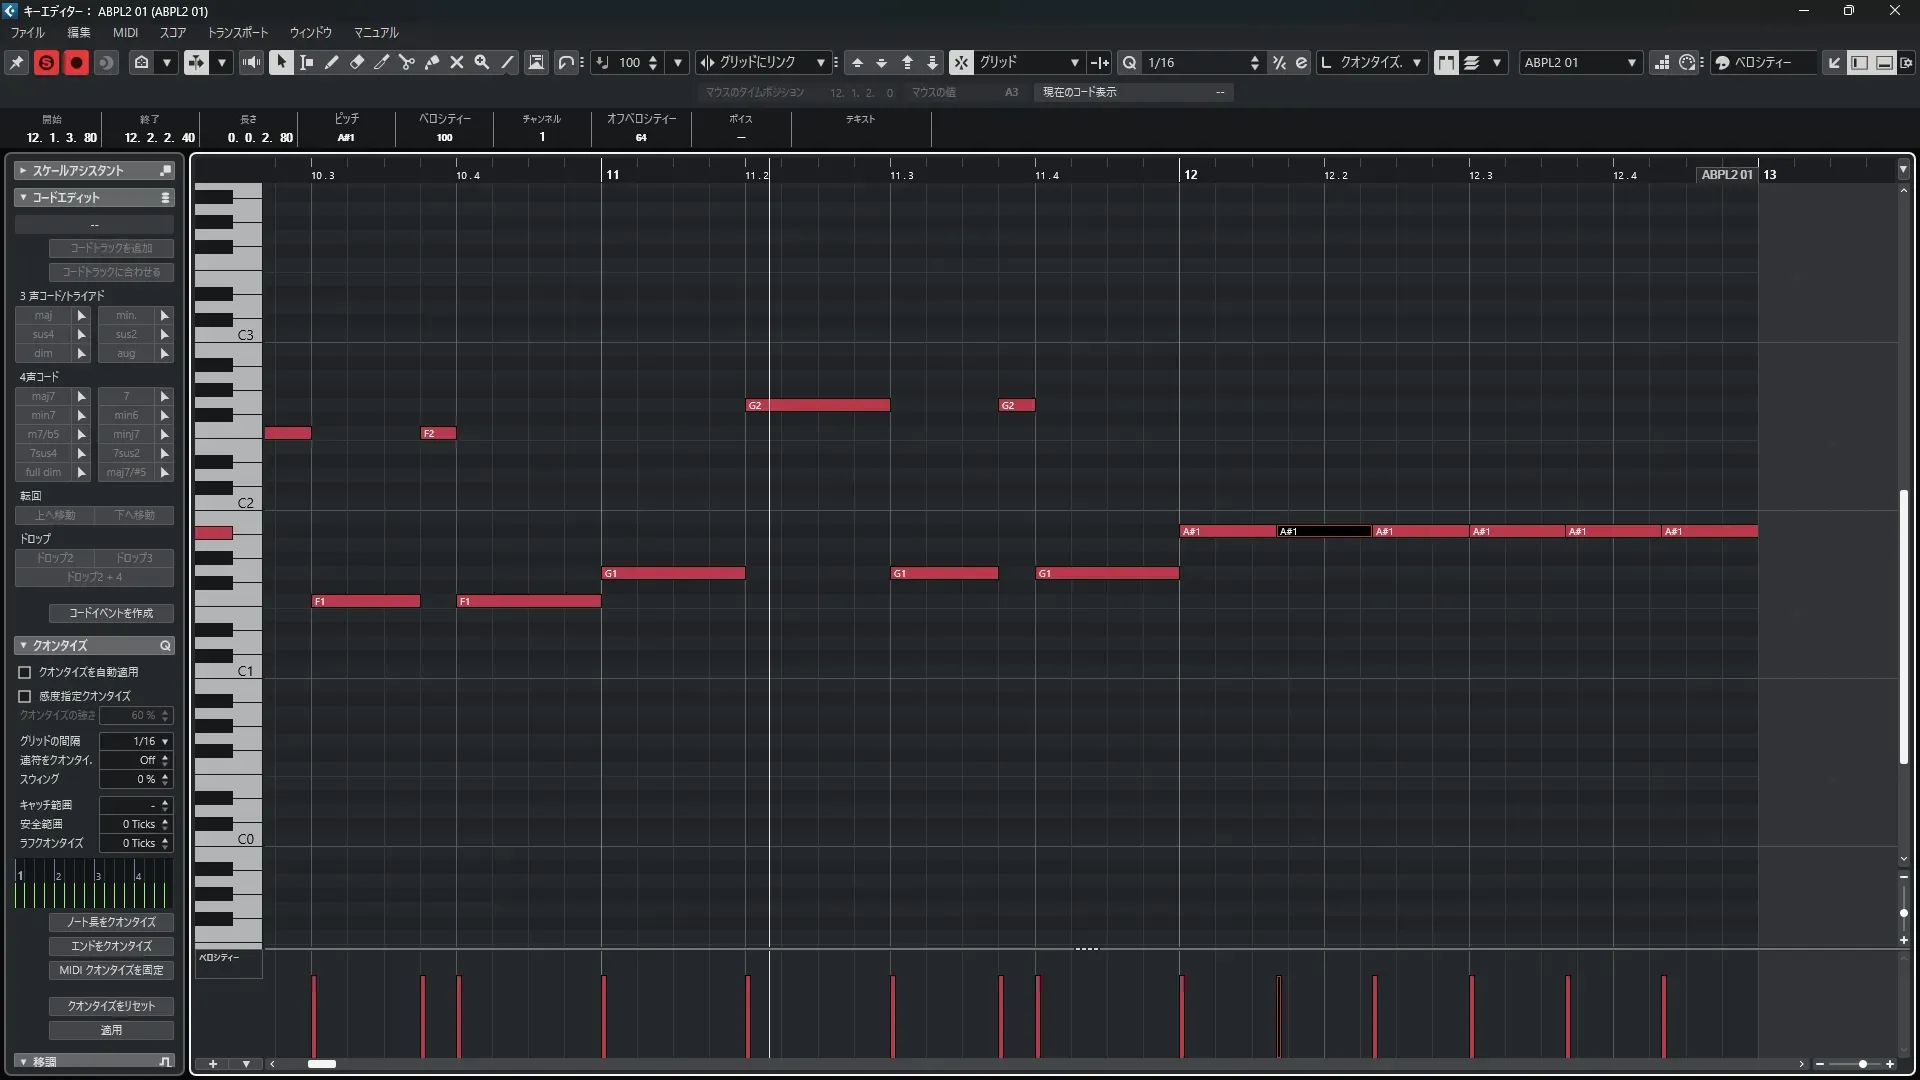Toggle the Solo editor button

(x=46, y=62)
